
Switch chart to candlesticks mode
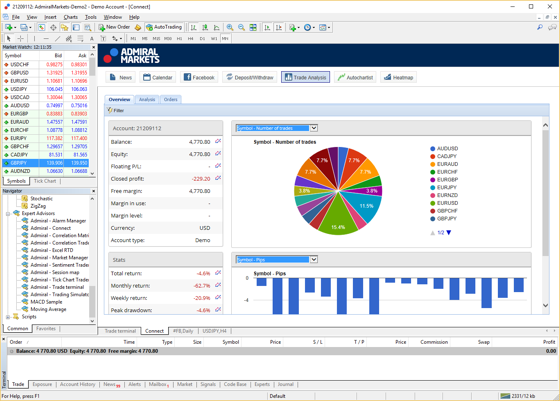(x=205, y=27)
